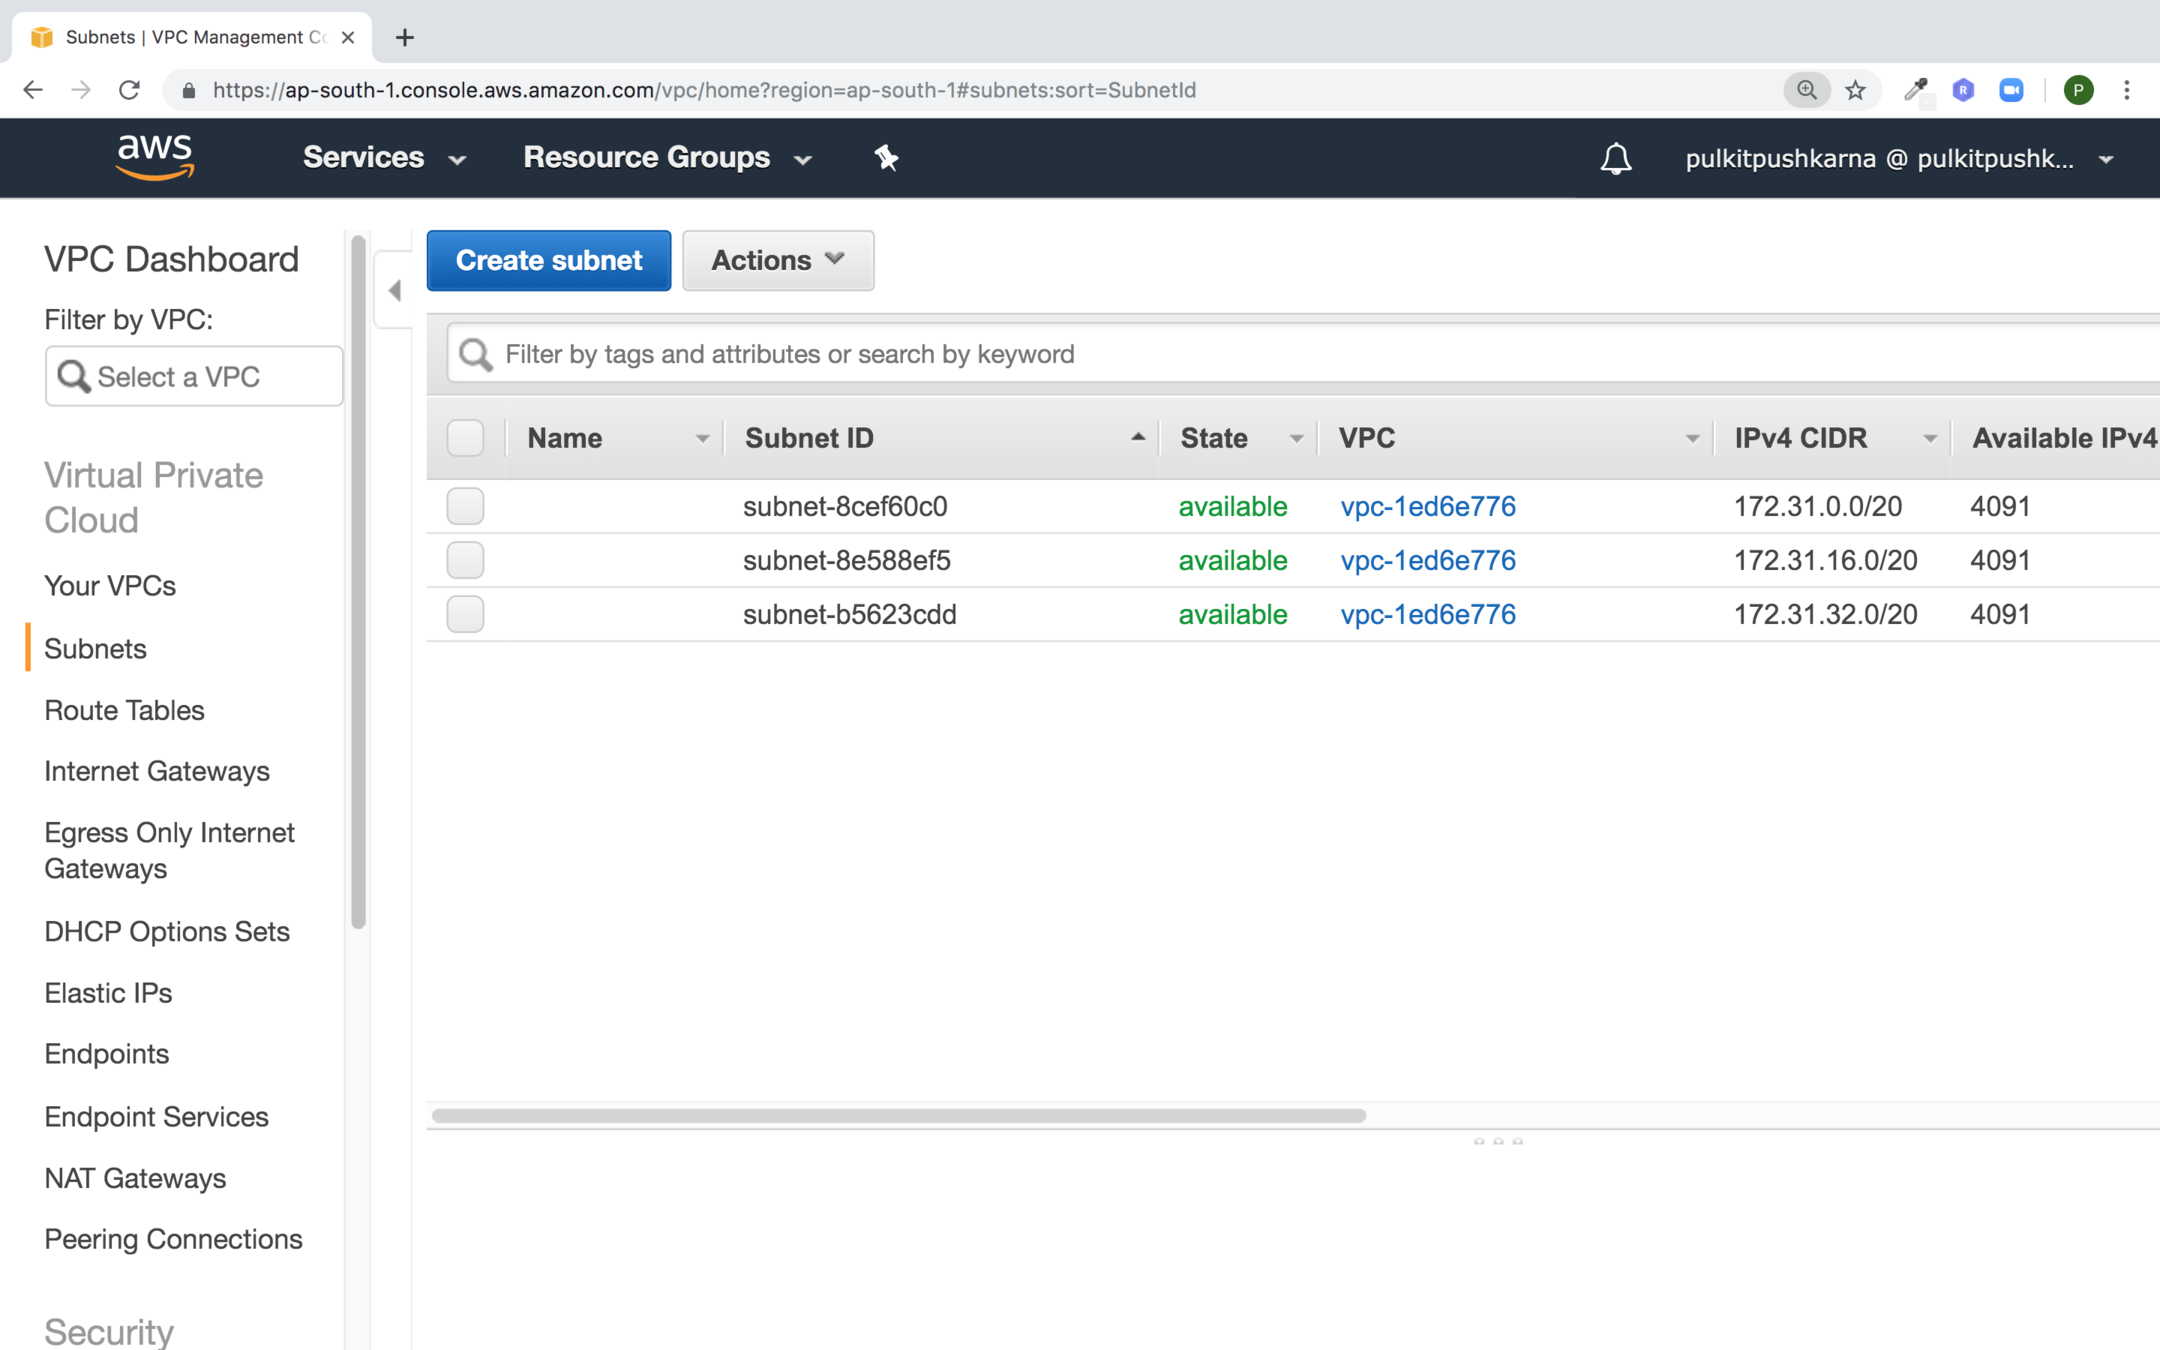Click the subnet filter search field
This screenshot has width=2160, height=1350.
click(1300, 354)
